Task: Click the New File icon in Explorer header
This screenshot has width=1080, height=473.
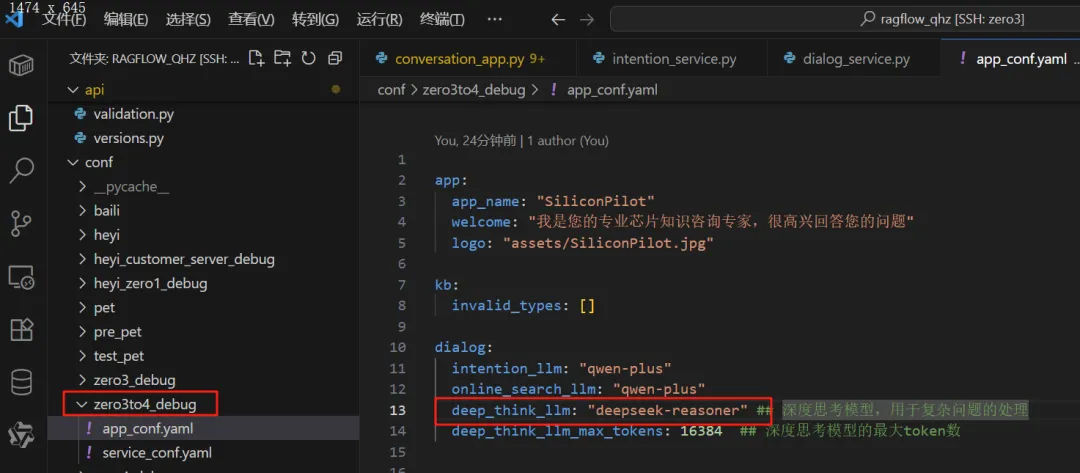Action: (x=256, y=59)
